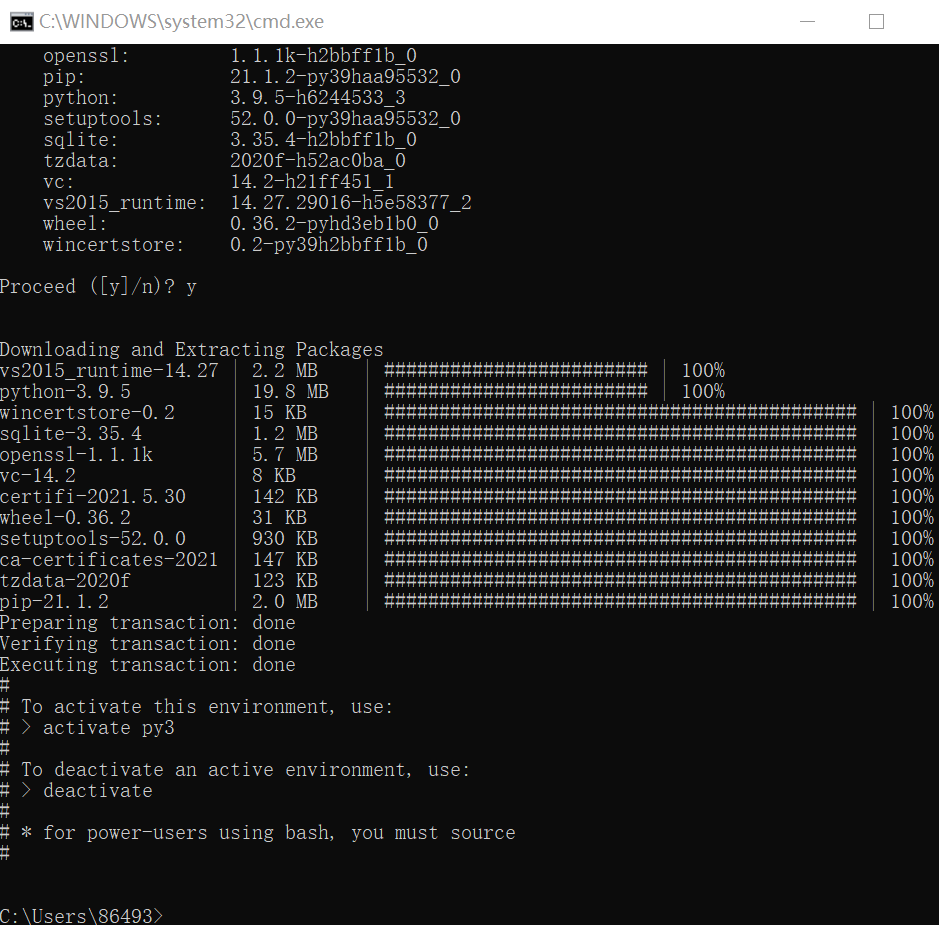Click the pip version 21.1.2-py39haa95532_0
Image resolution: width=939 pixels, height=925 pixels.
pyautogui.click(x=346, y=77)
